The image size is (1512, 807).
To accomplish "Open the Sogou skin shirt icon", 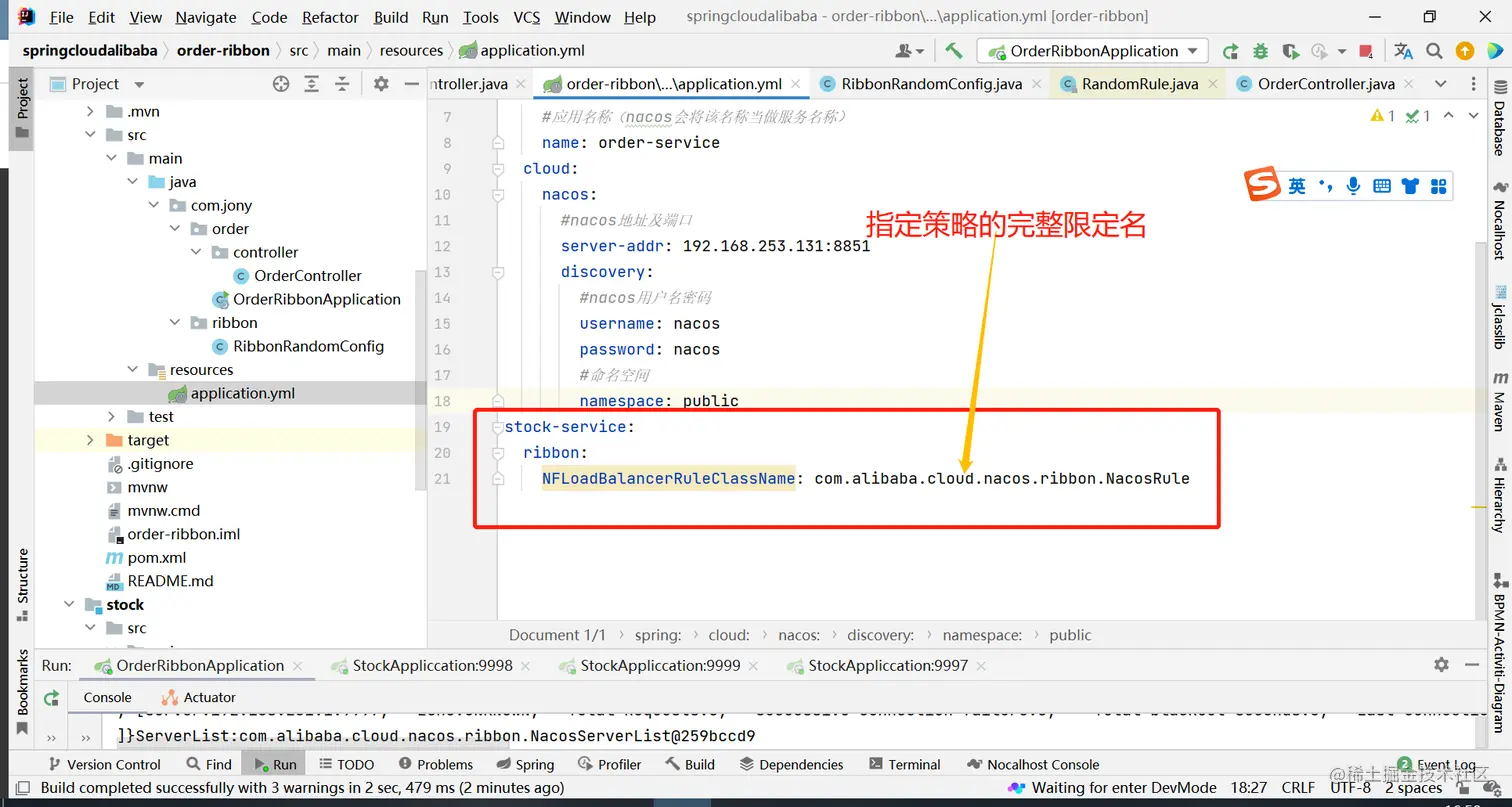I will (1410, 186).
